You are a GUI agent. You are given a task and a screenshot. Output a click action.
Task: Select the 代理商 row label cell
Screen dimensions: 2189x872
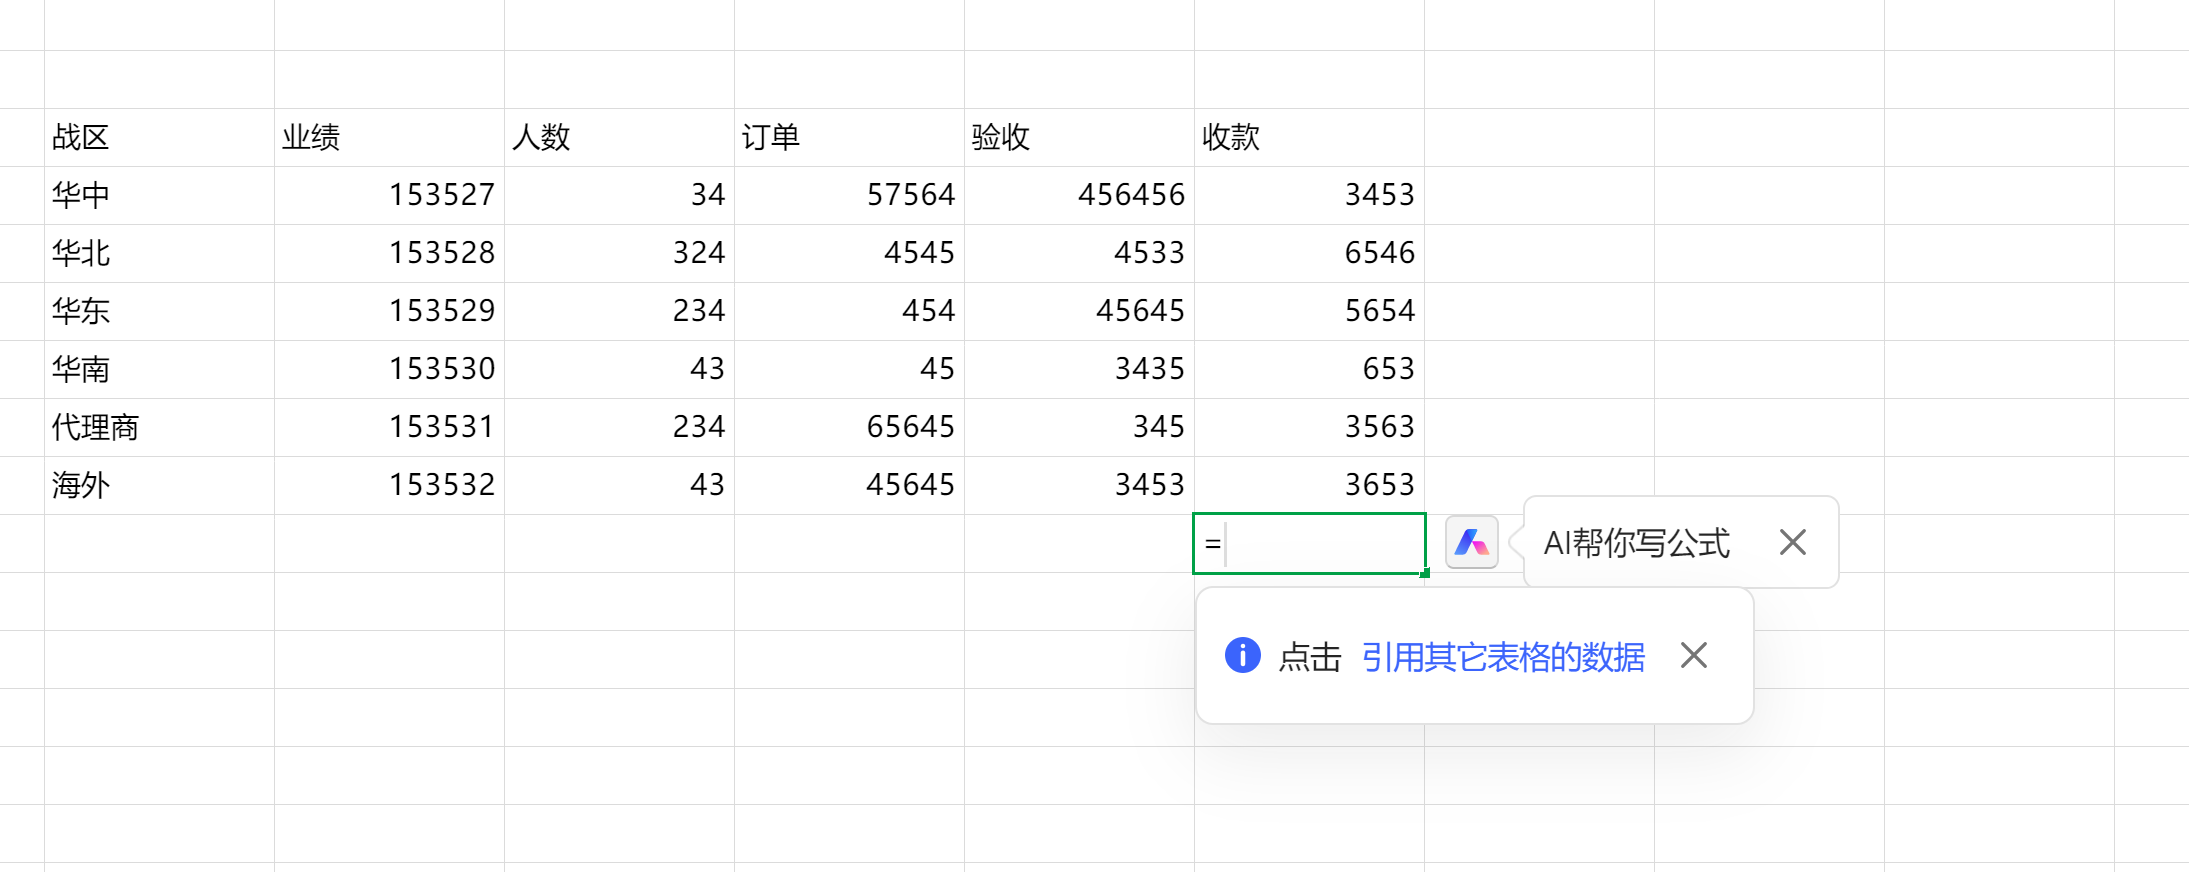click(159, 427)
